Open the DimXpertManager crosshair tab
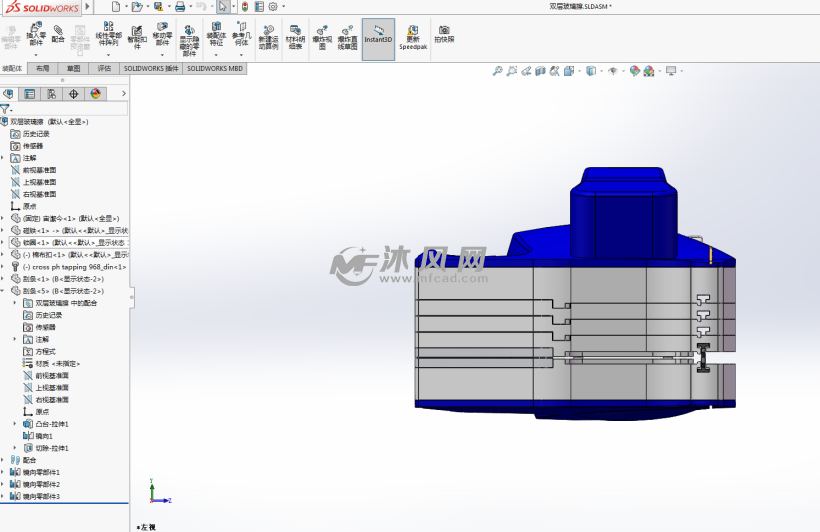820x532 pixels. [x=73, y=94]
